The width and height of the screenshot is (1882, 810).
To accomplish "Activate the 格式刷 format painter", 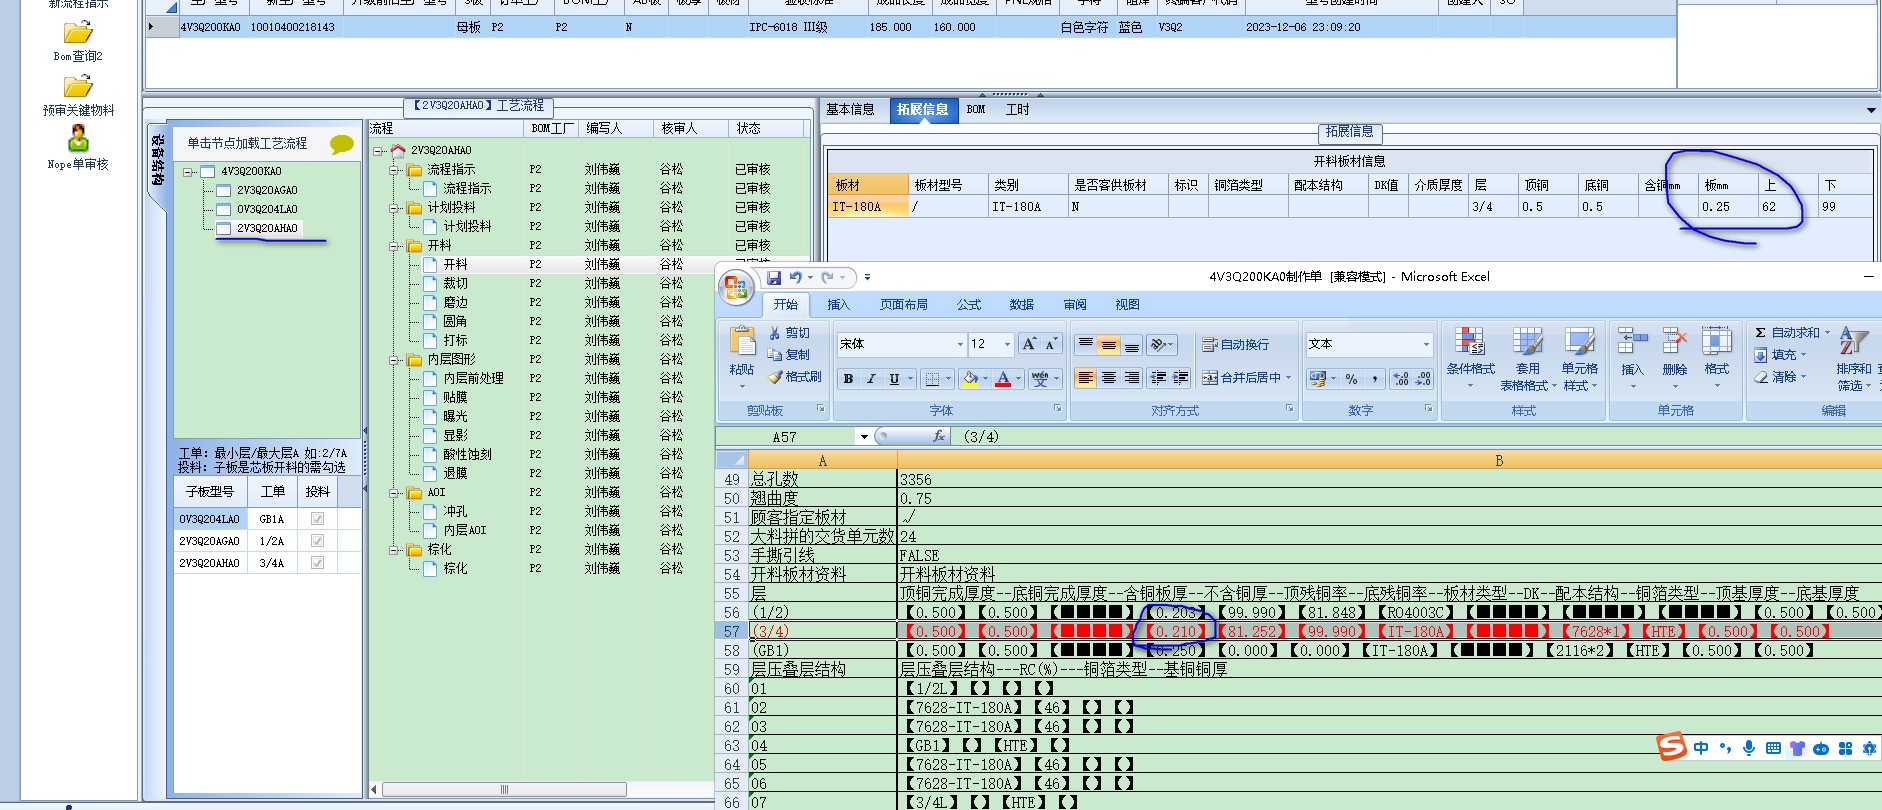I will 795,376.
